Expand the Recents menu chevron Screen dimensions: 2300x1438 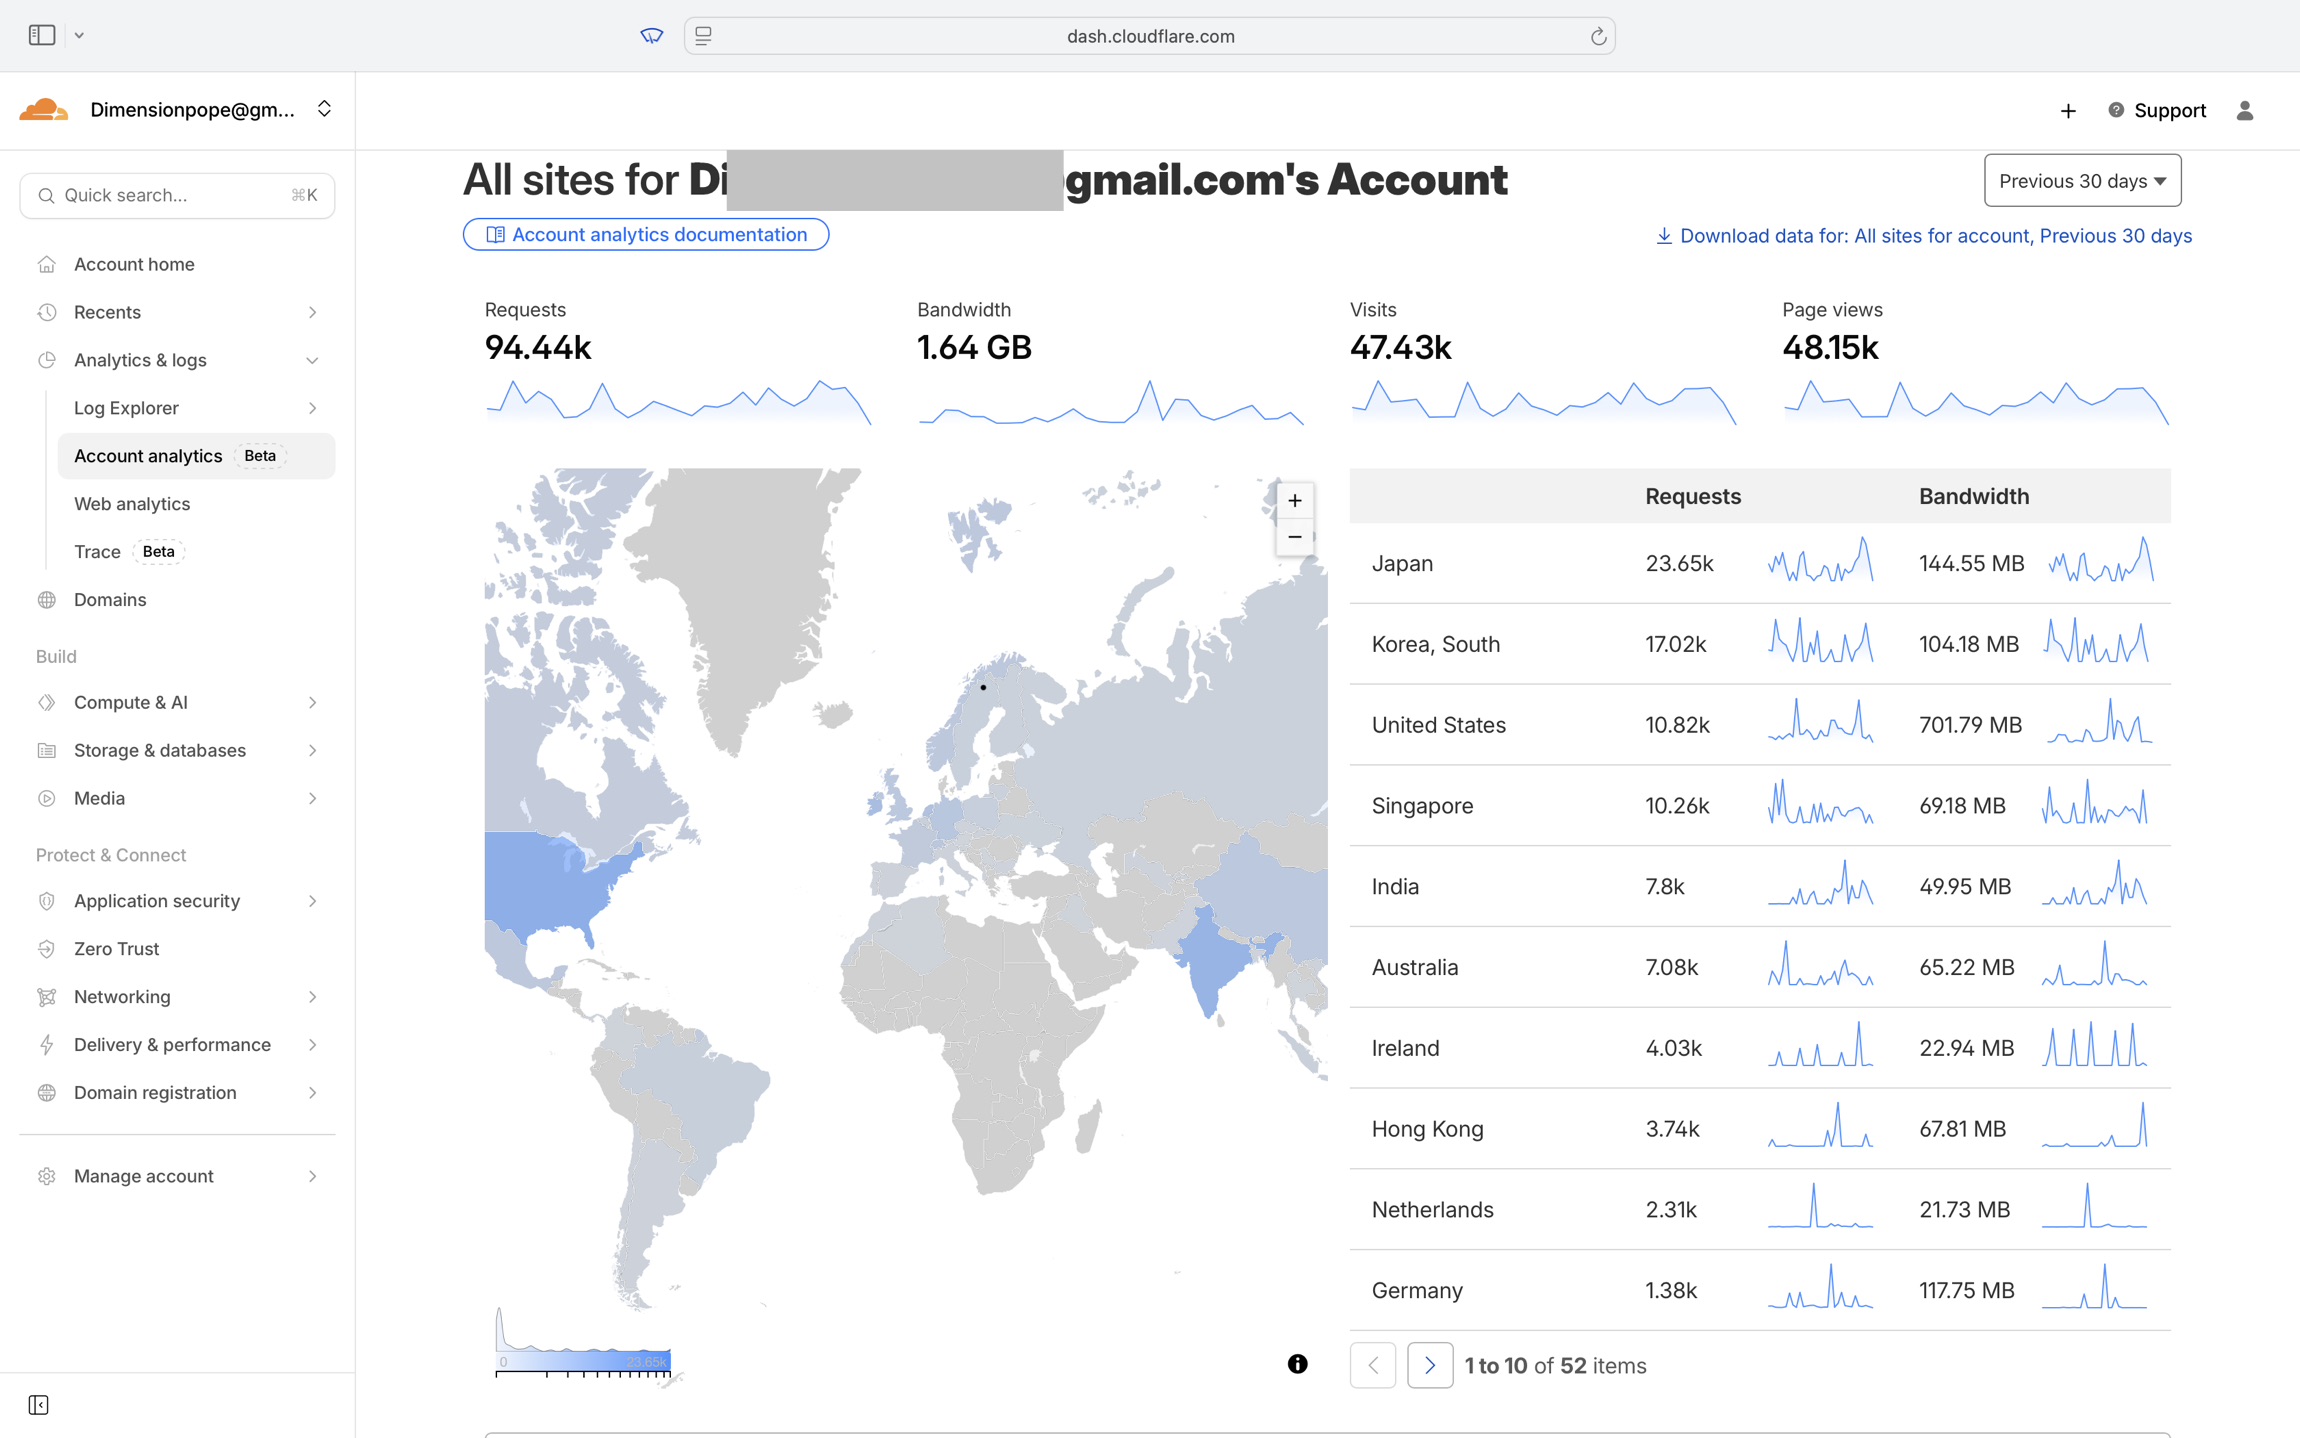(x=312, y=312)
